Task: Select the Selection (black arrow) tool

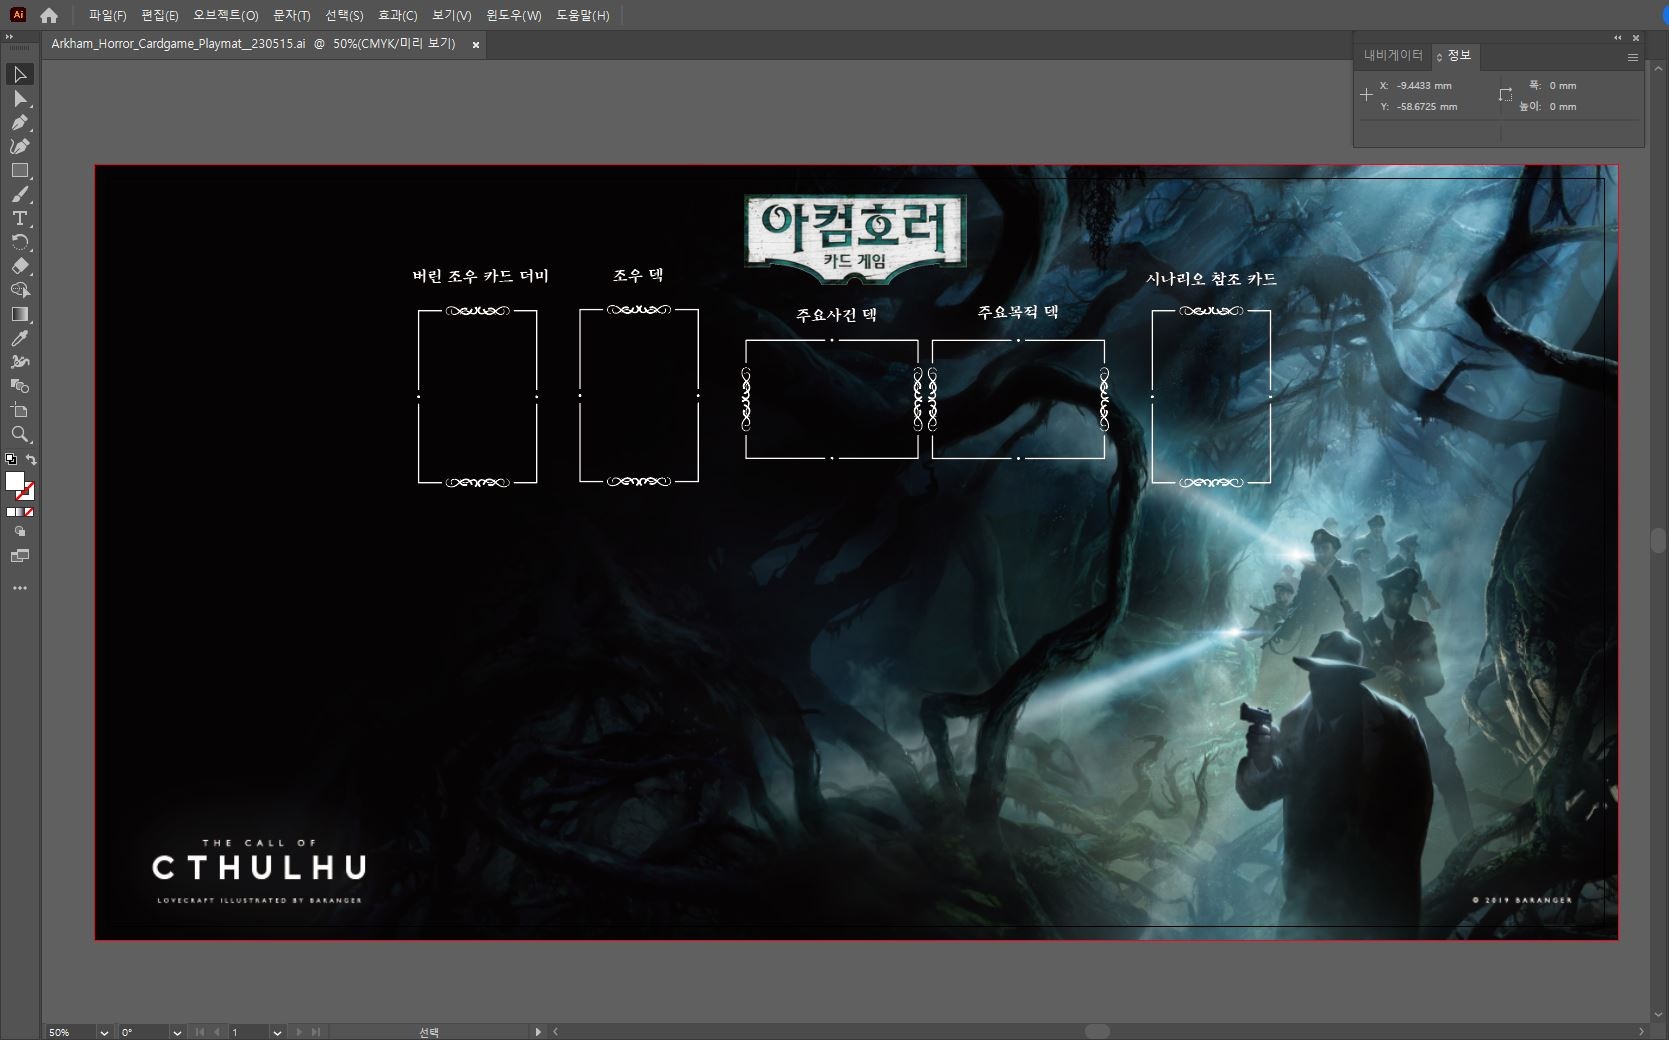Action: point(20,75)
